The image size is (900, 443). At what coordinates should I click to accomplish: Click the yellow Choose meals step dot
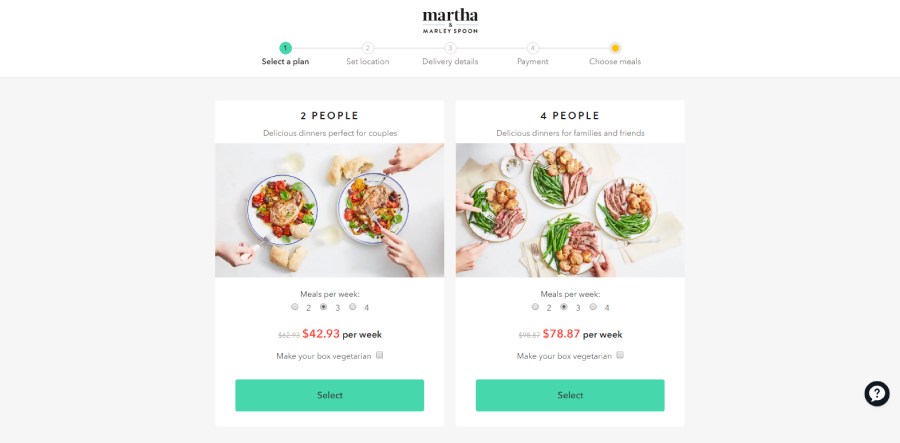[x=615, y=48]
